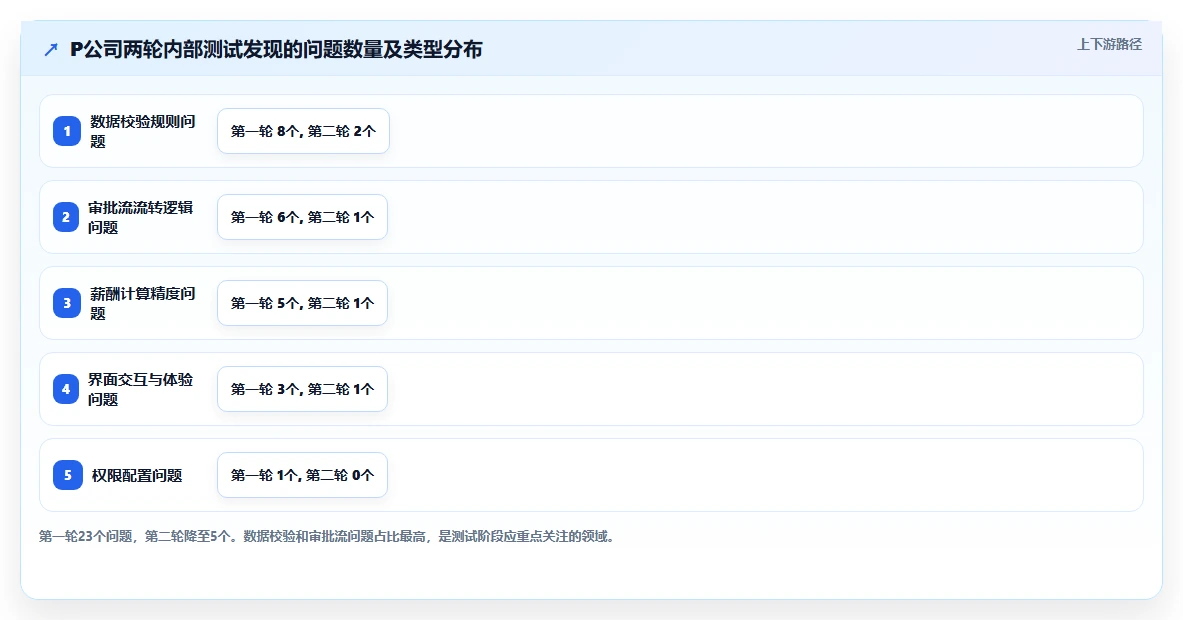1183x620 pixels.
Task: Select number badge 3 for 薪酬计算精度问题
Action: point(66,303)
